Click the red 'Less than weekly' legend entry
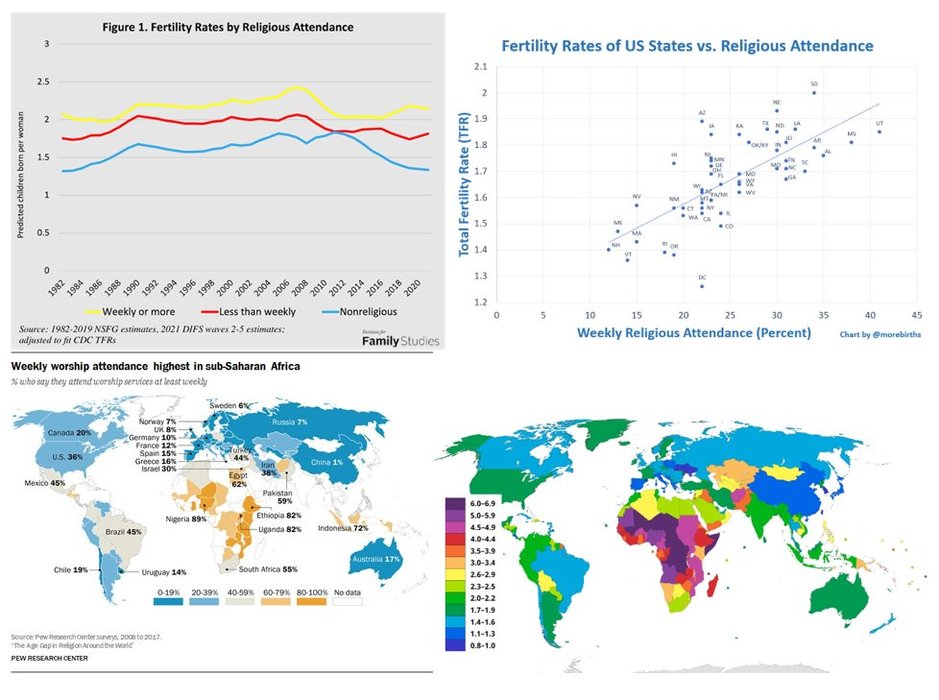The width and height of the screenshot is (939, 700). pos(249,311)
